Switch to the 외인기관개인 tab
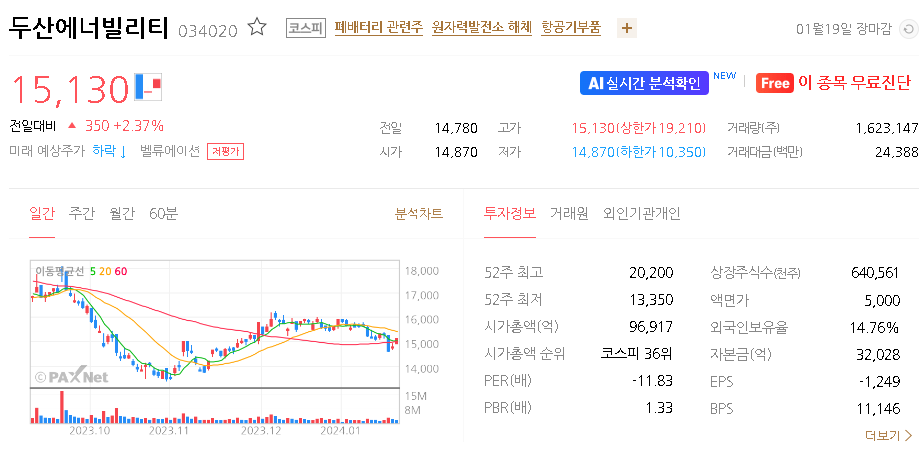This screenshot has height=456, width=923. click(642, 214)
